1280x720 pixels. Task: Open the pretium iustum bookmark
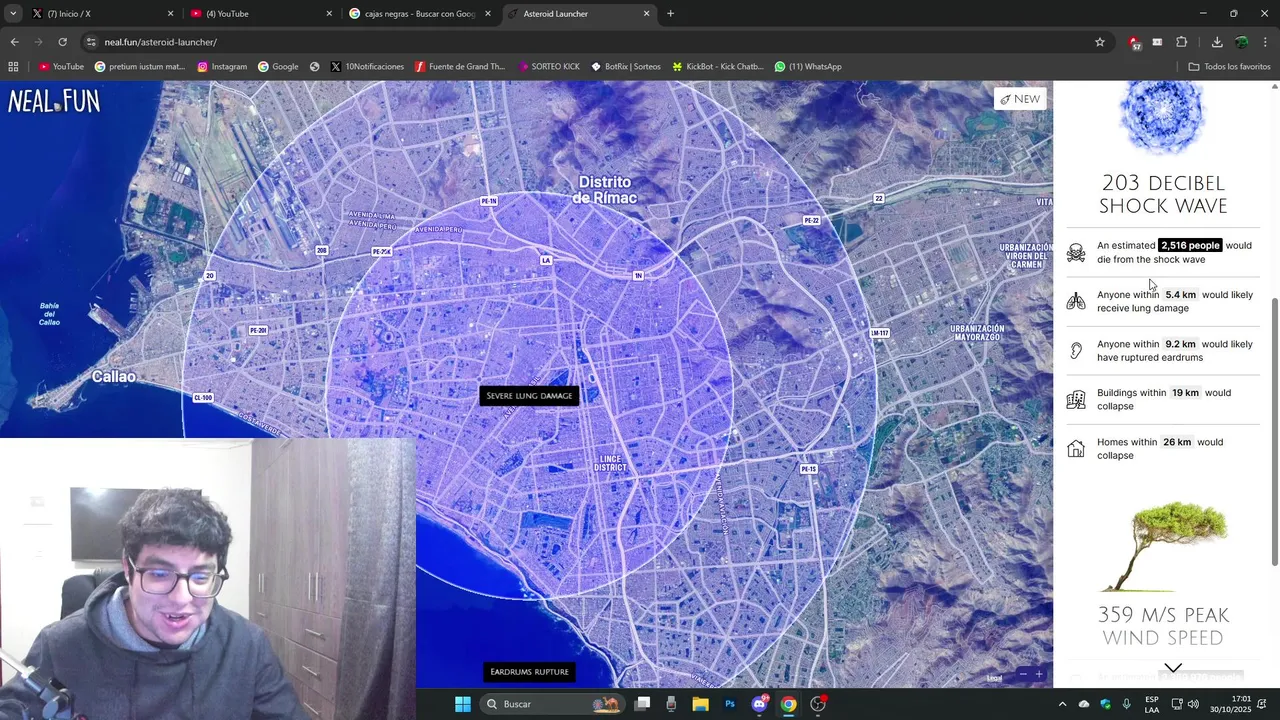(x=140, y=67)
